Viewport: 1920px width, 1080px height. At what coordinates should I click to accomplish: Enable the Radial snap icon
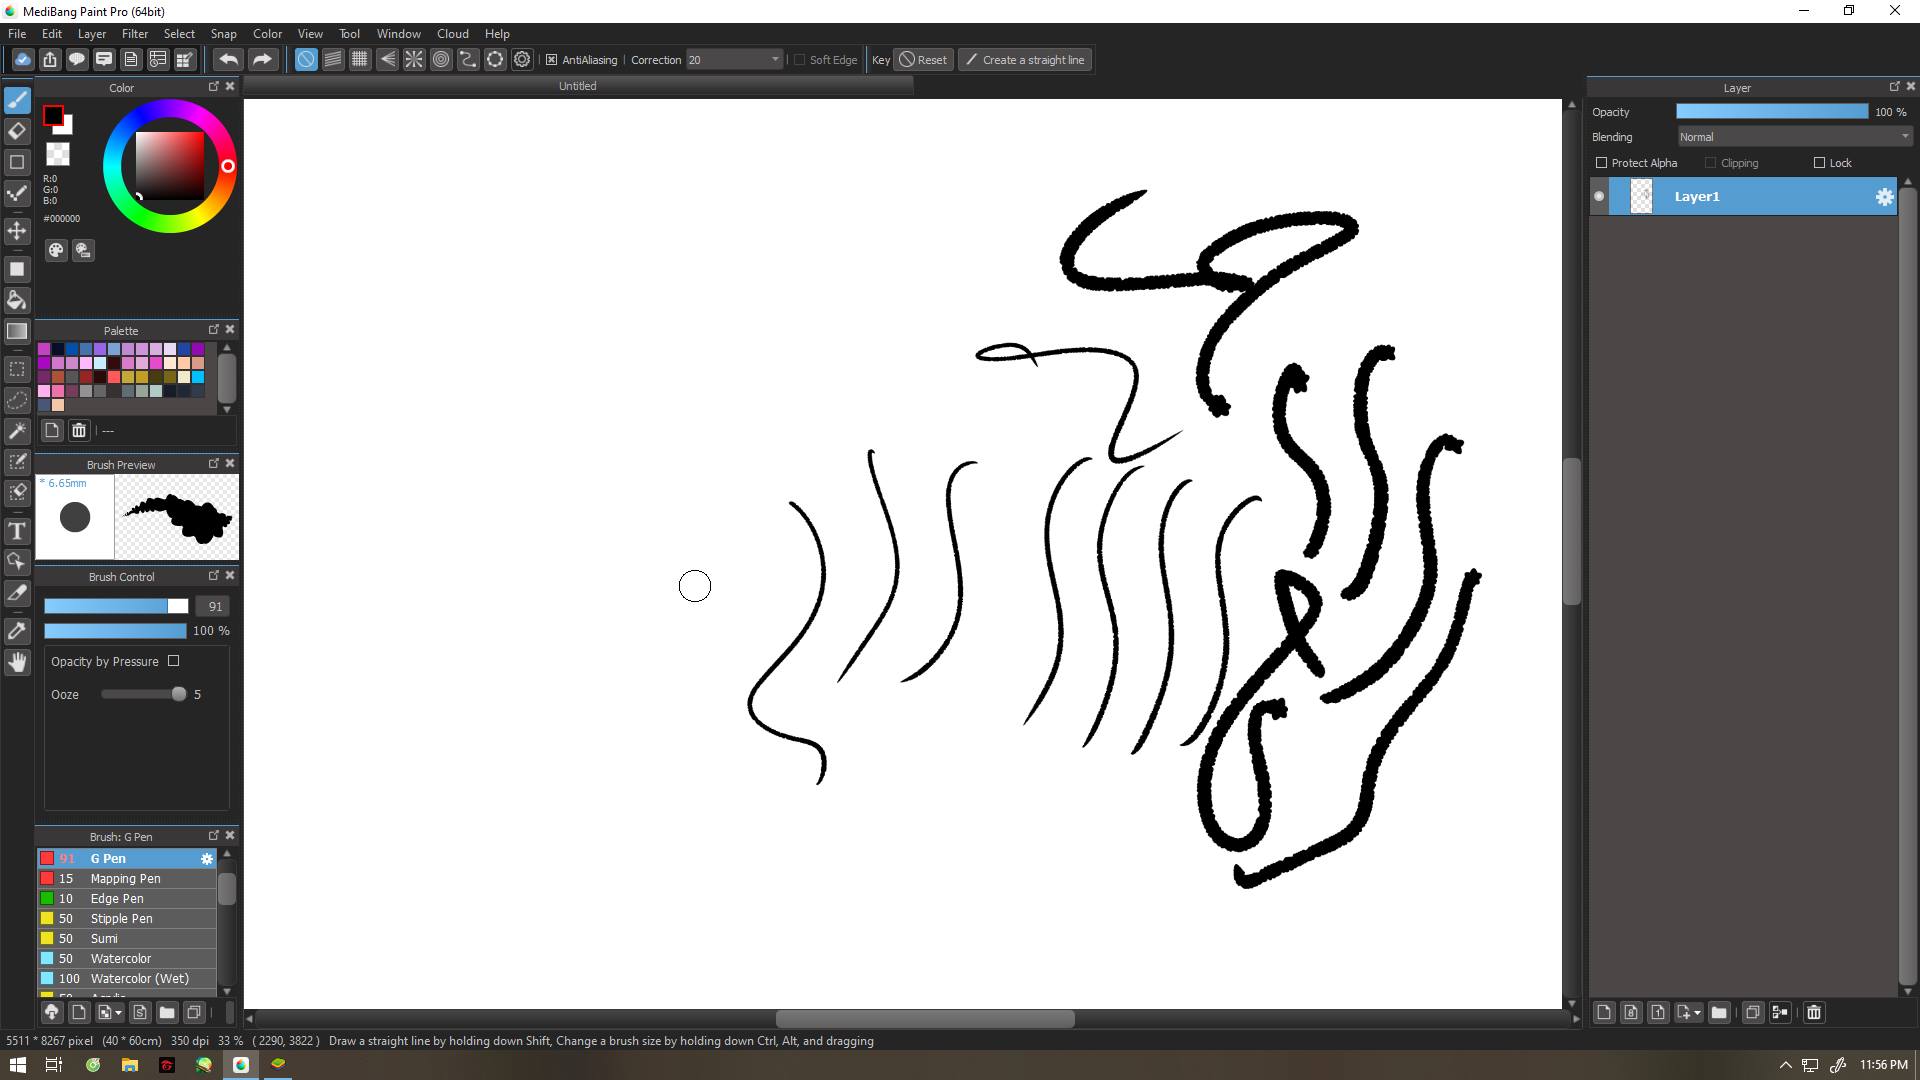point(414,60)
